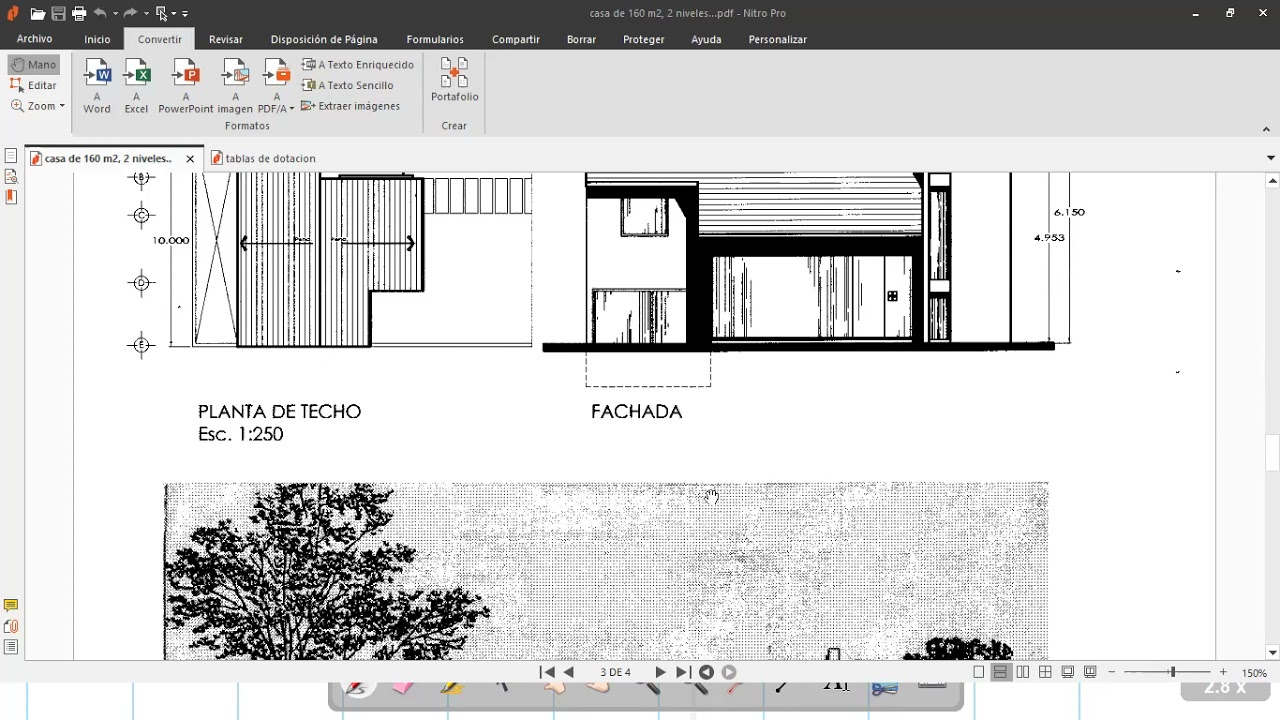This screenshot has height=720, width=1280.
Task: Convert PDF to imagen format
Action: (235, 86)
